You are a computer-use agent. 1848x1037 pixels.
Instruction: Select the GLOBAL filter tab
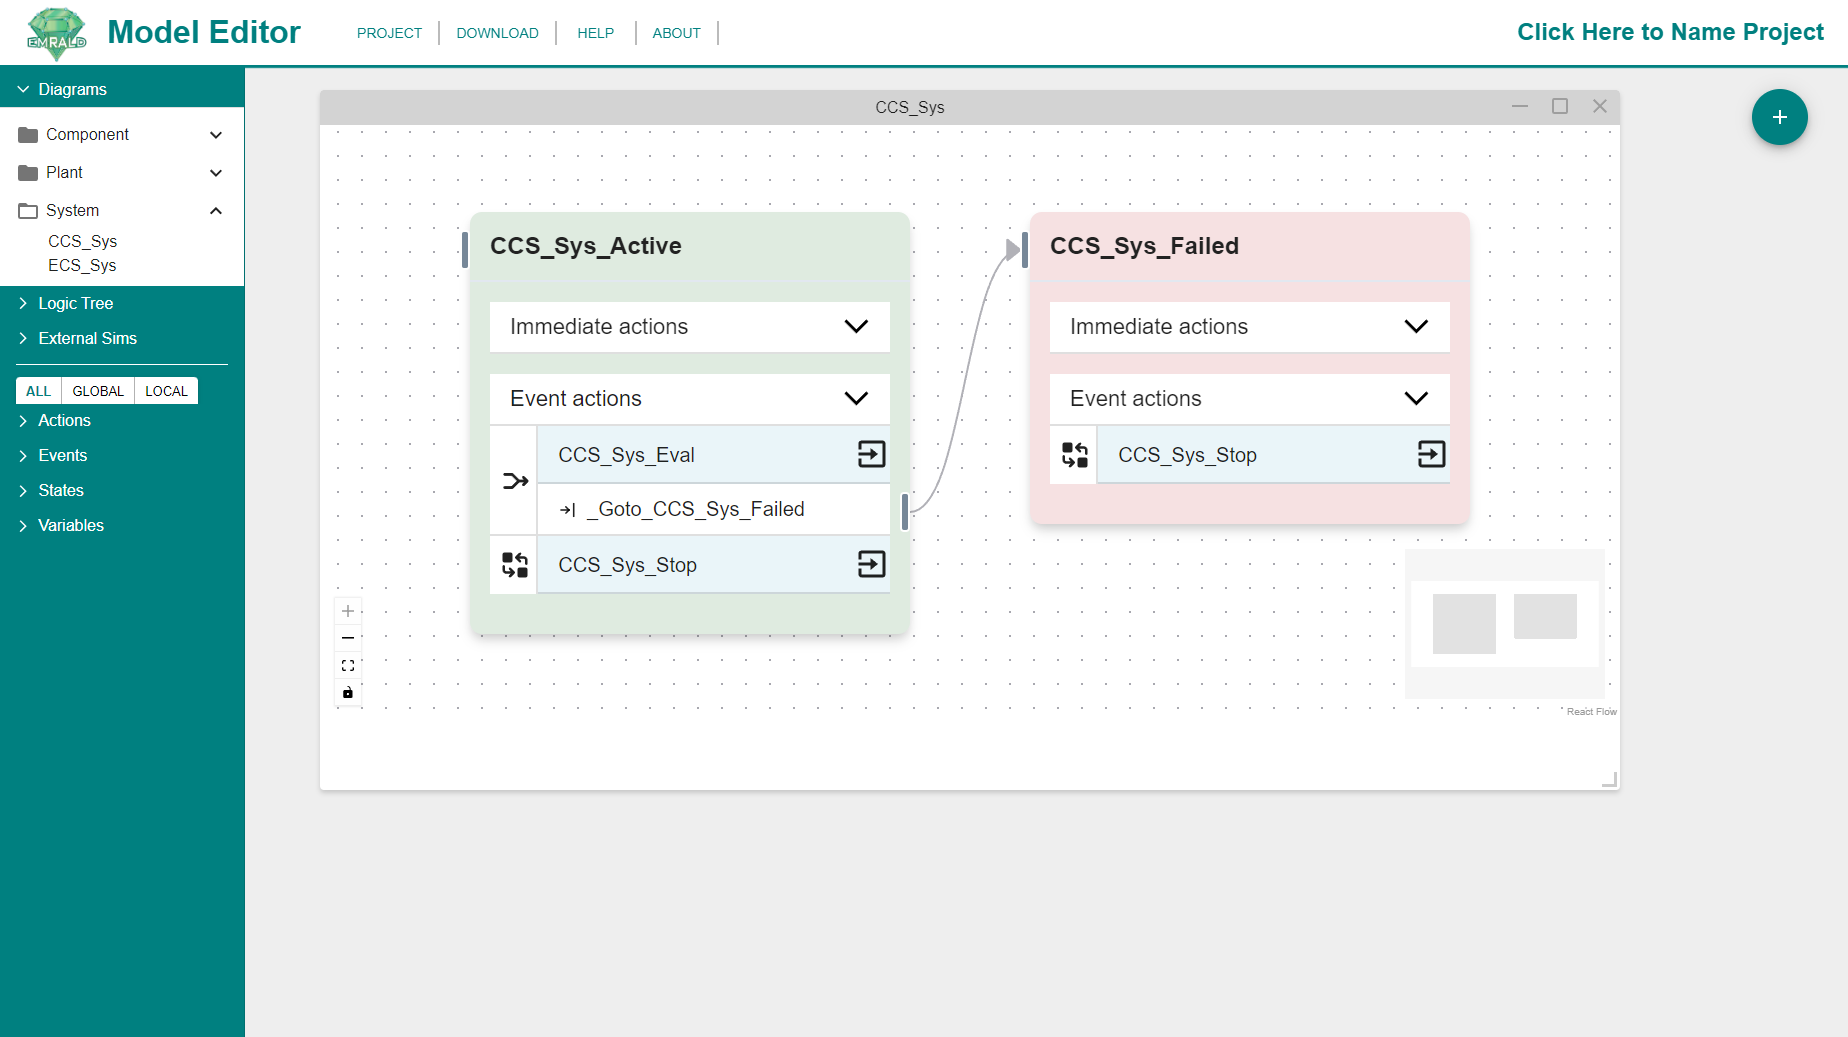[98, 391]
